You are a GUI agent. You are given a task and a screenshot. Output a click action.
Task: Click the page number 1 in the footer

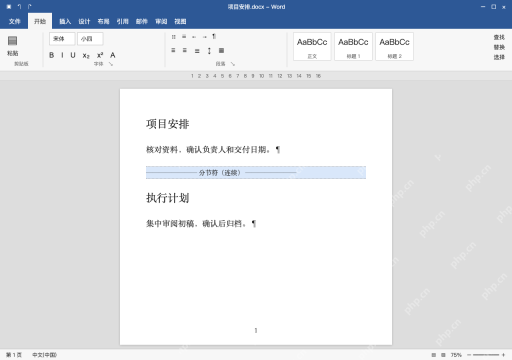(256, 330)
